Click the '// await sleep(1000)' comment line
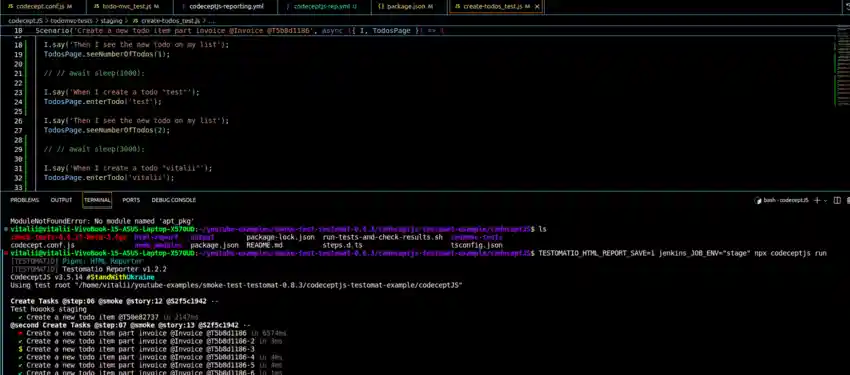850x375 pixels. tap(94, 73)
